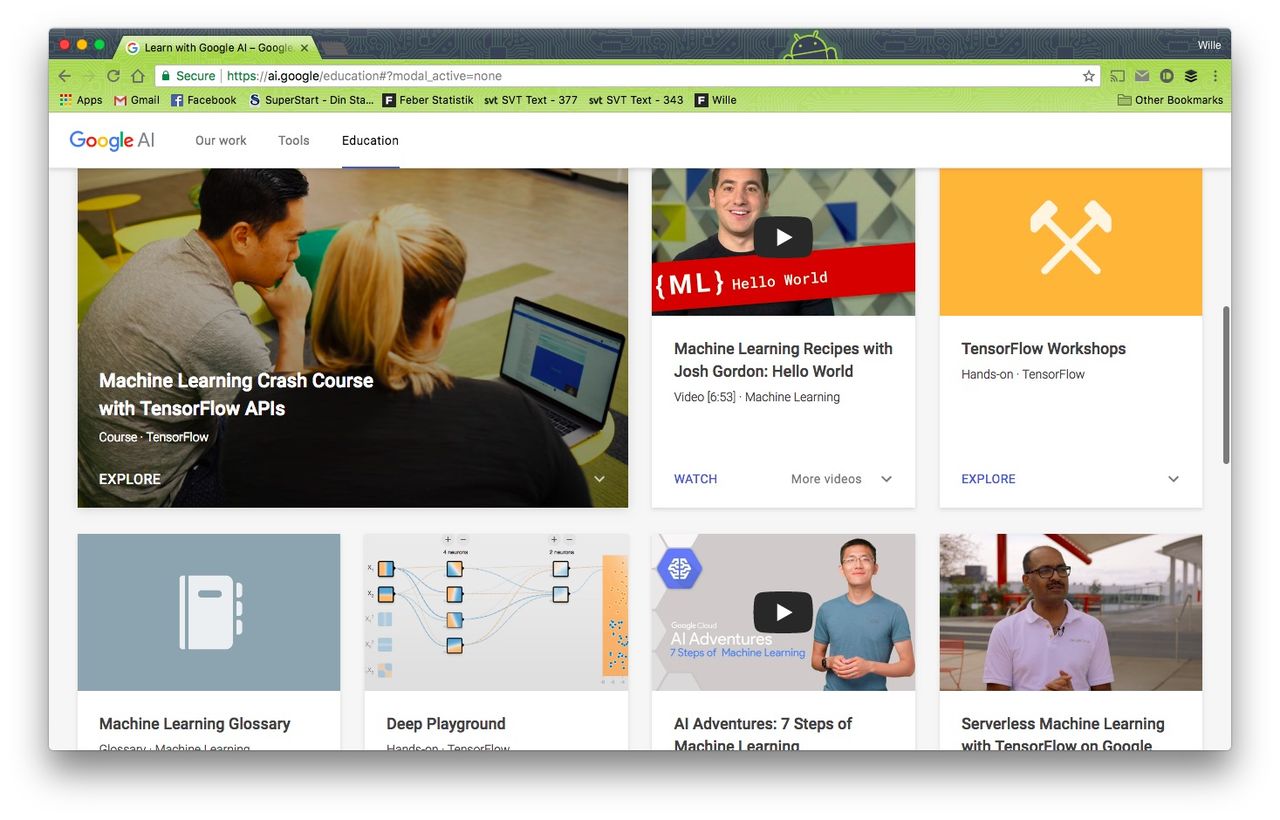
Task: Expand the Machine Learning Crash Course card chevron
Action: [x=599, y=479]
